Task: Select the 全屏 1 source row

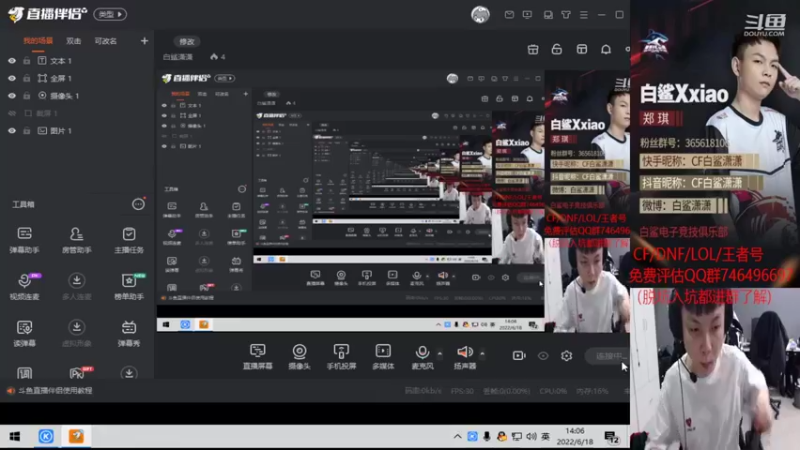Action: click(x=77, y=78)
